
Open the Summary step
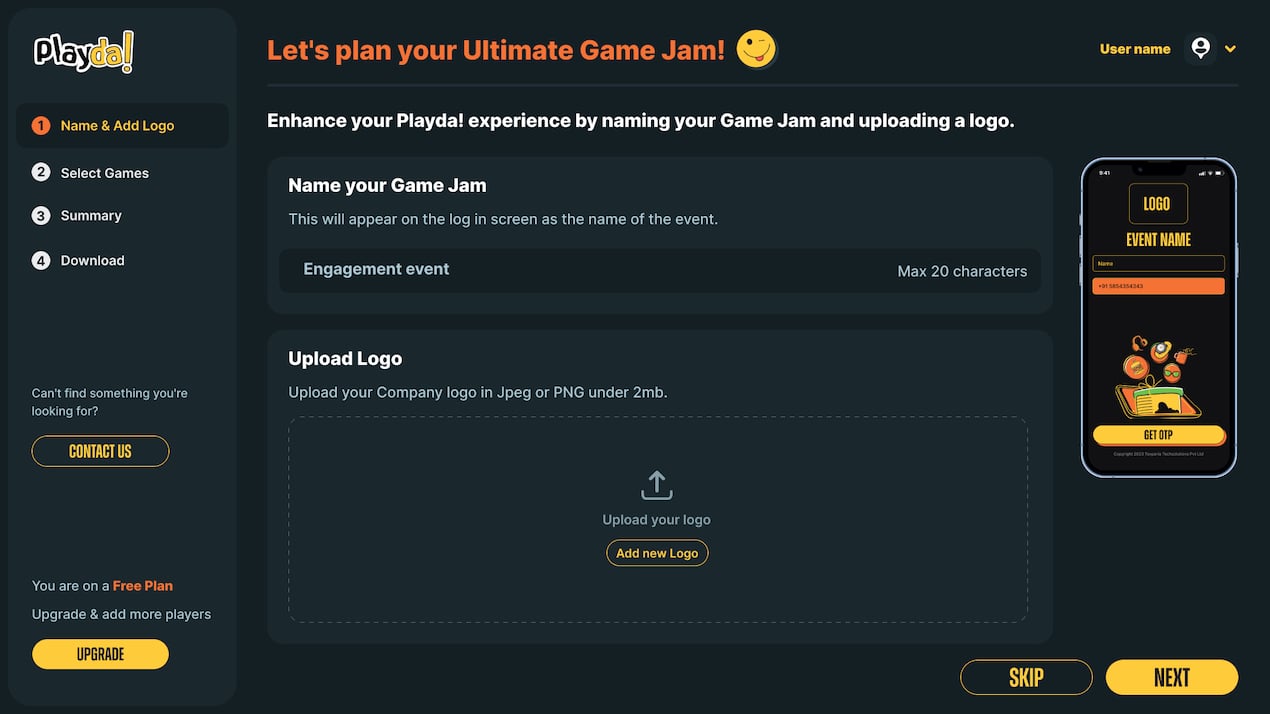(91, 216)
